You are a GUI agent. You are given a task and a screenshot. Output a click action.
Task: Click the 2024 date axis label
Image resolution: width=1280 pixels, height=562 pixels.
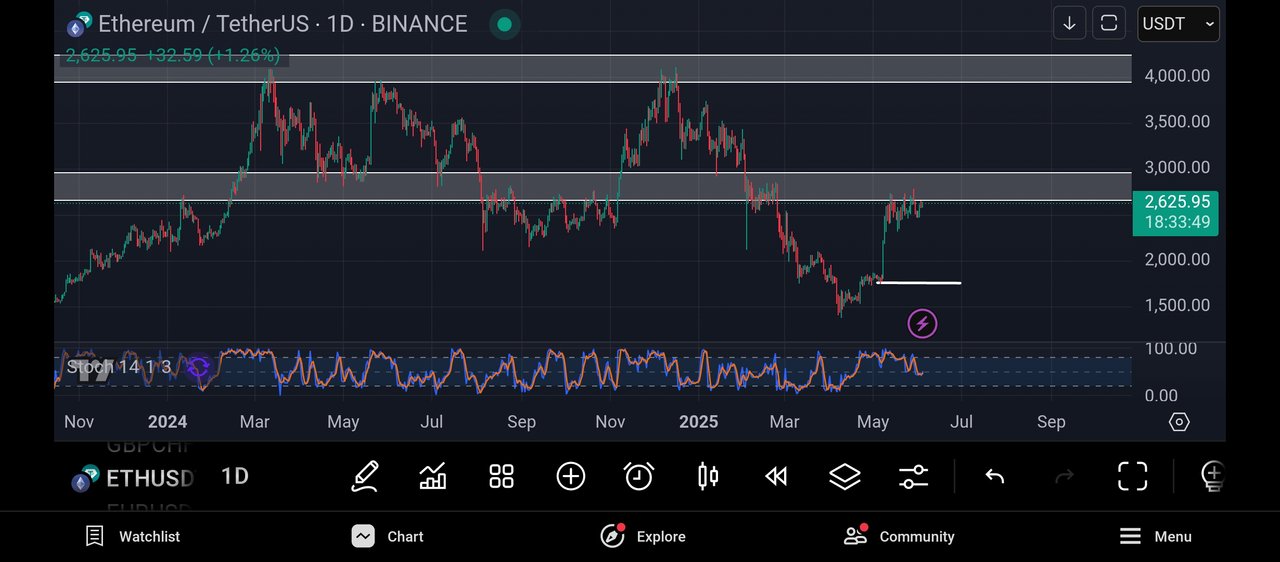167,422
